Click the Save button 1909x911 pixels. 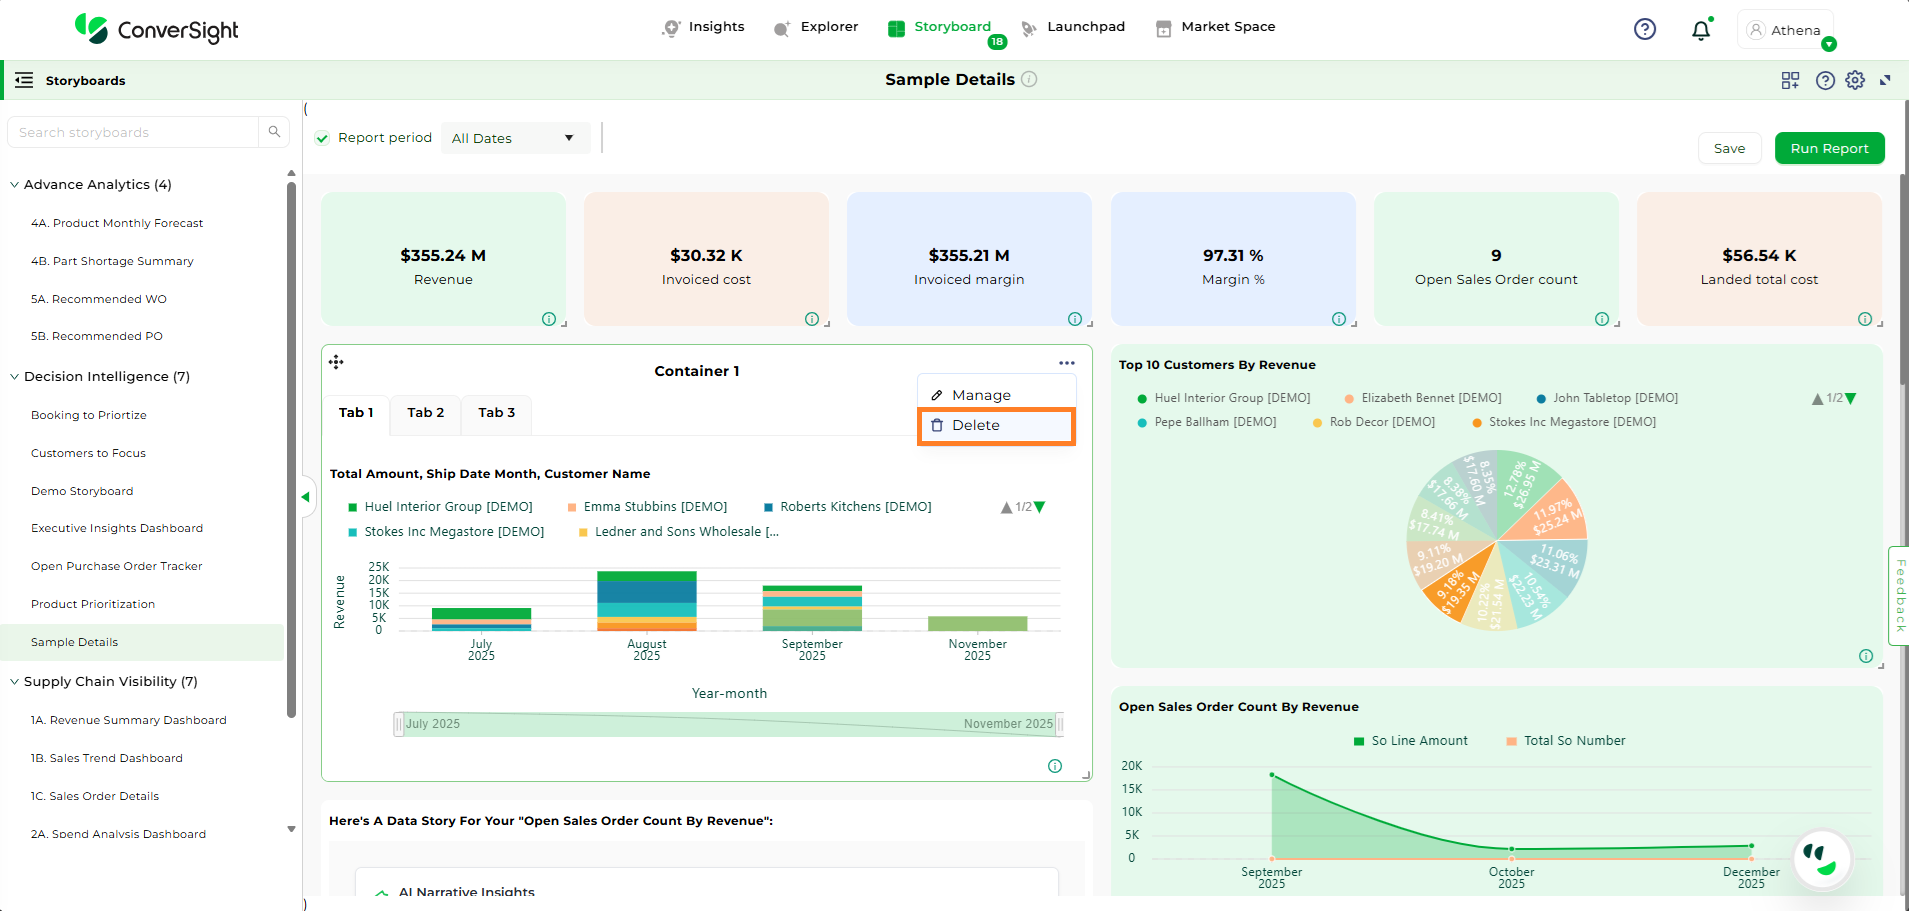[1729, 148]
